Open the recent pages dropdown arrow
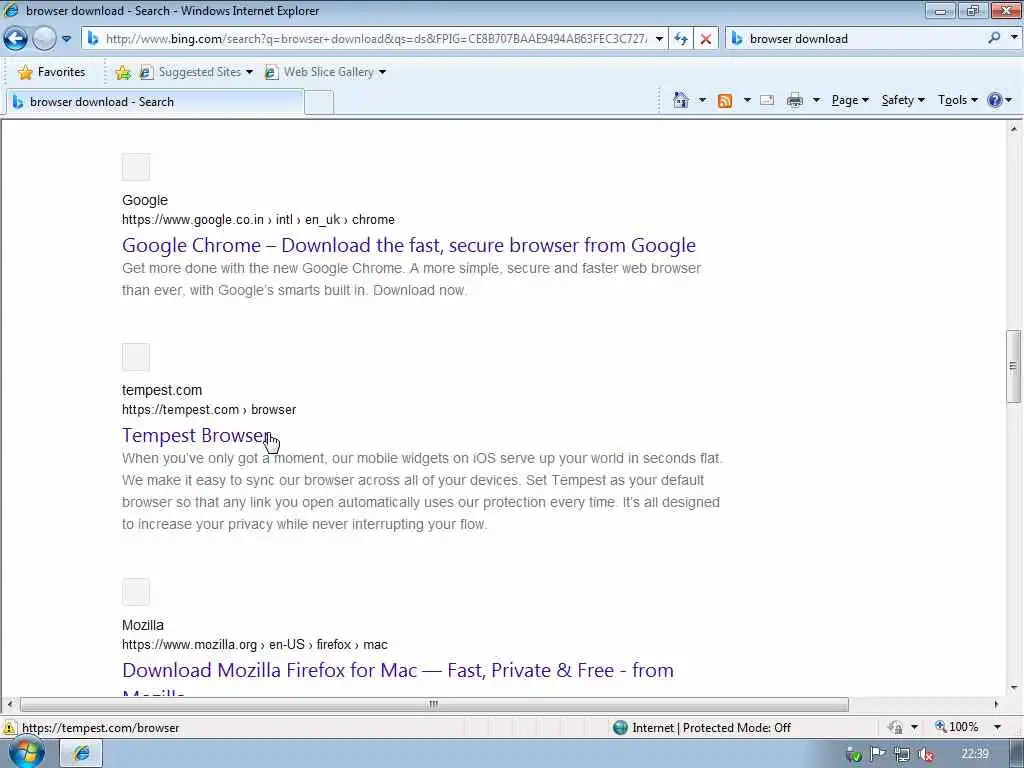 pyautogui.click(x=67, y=39)
